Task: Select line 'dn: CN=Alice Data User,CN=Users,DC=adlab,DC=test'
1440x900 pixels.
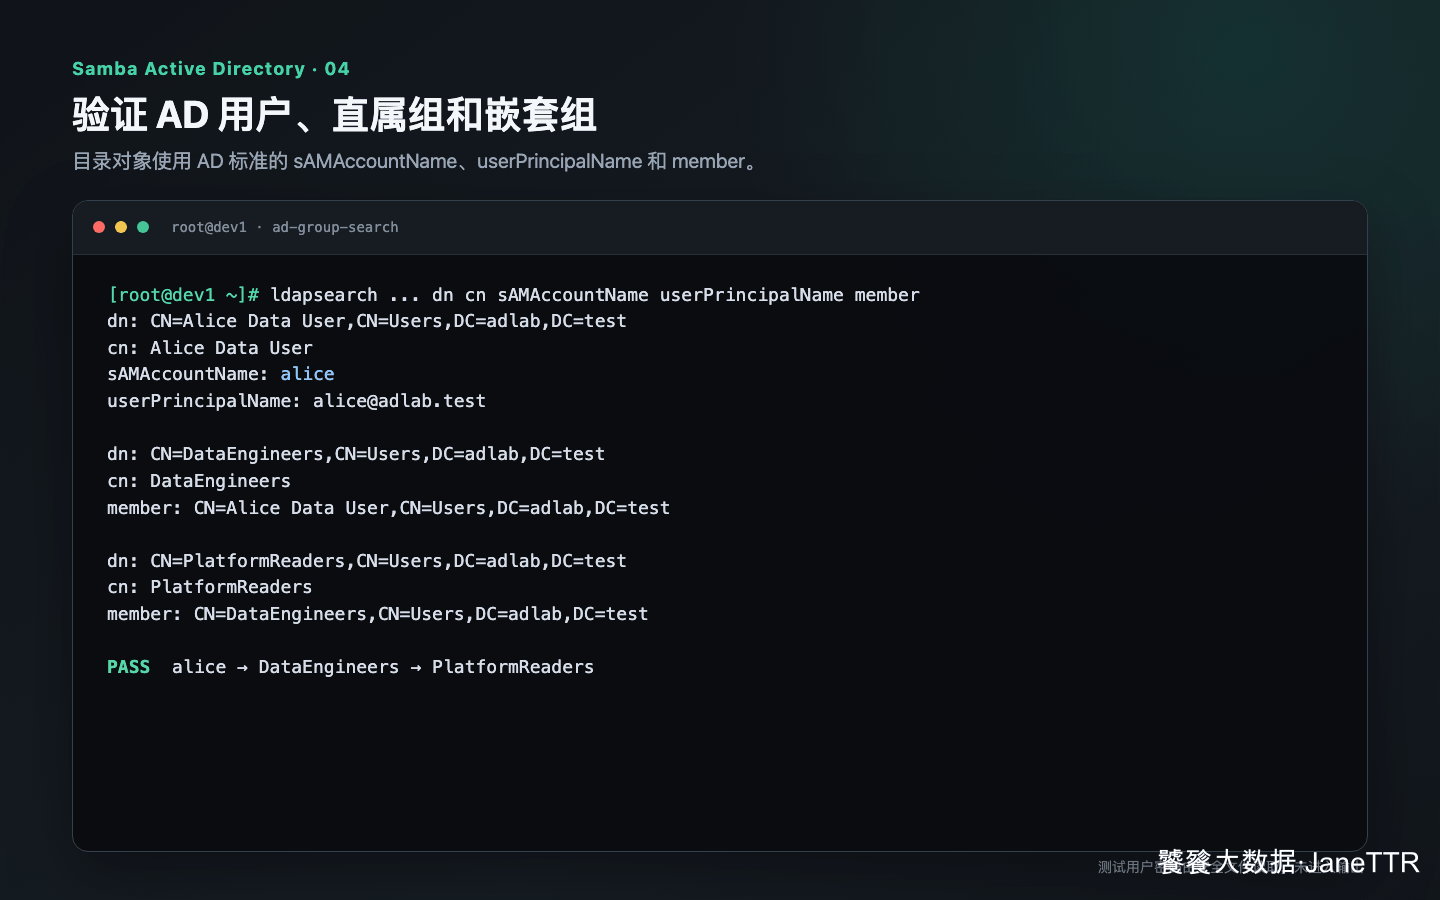Action: click(x=367, y=321)
